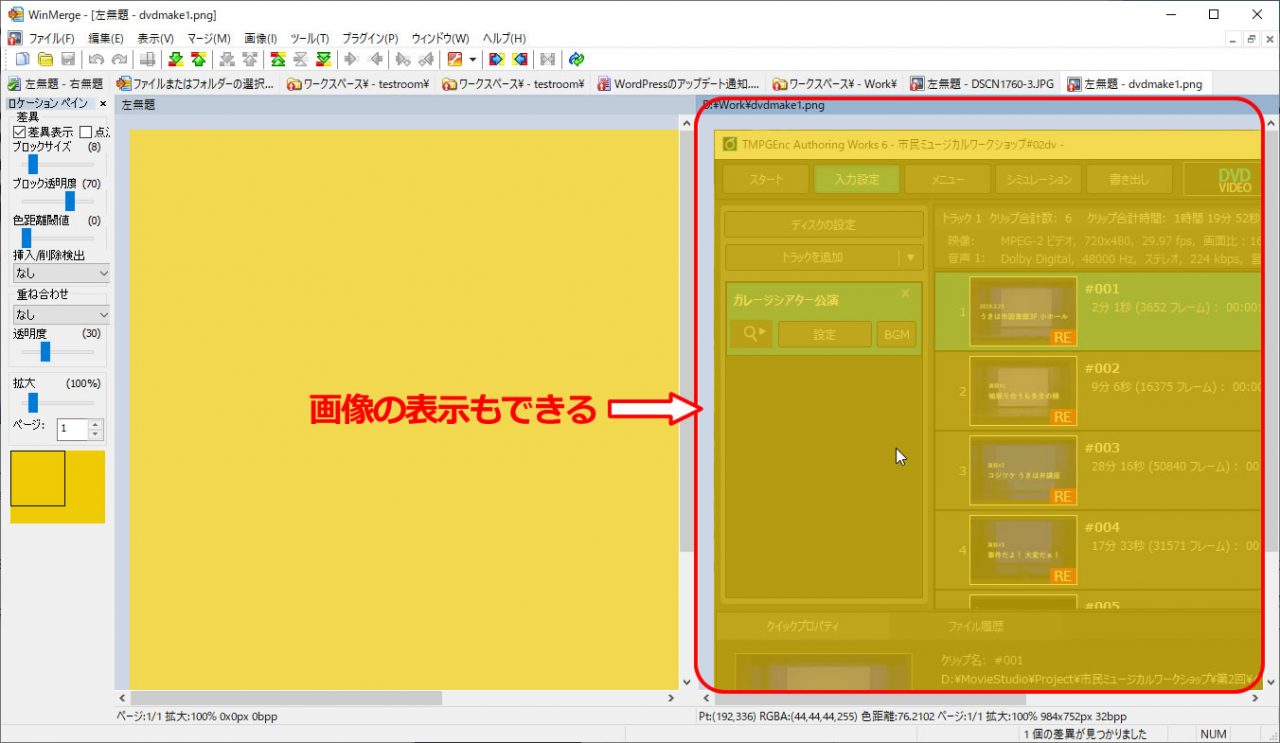Jump to last difference icon
Image resolution: width=1280 pixels, height=743 pixels.
click(323, 59)
